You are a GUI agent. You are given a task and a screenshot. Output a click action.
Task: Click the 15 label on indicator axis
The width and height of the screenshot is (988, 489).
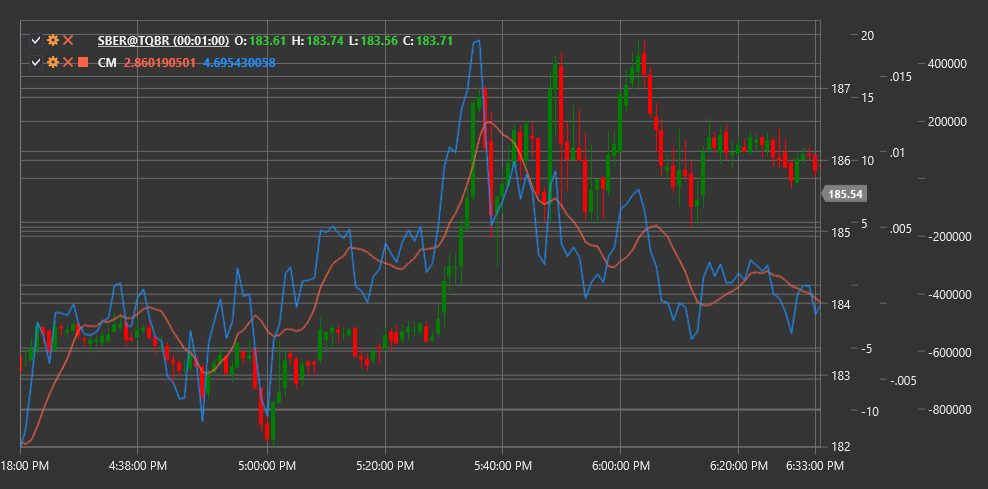pos(867,97)
